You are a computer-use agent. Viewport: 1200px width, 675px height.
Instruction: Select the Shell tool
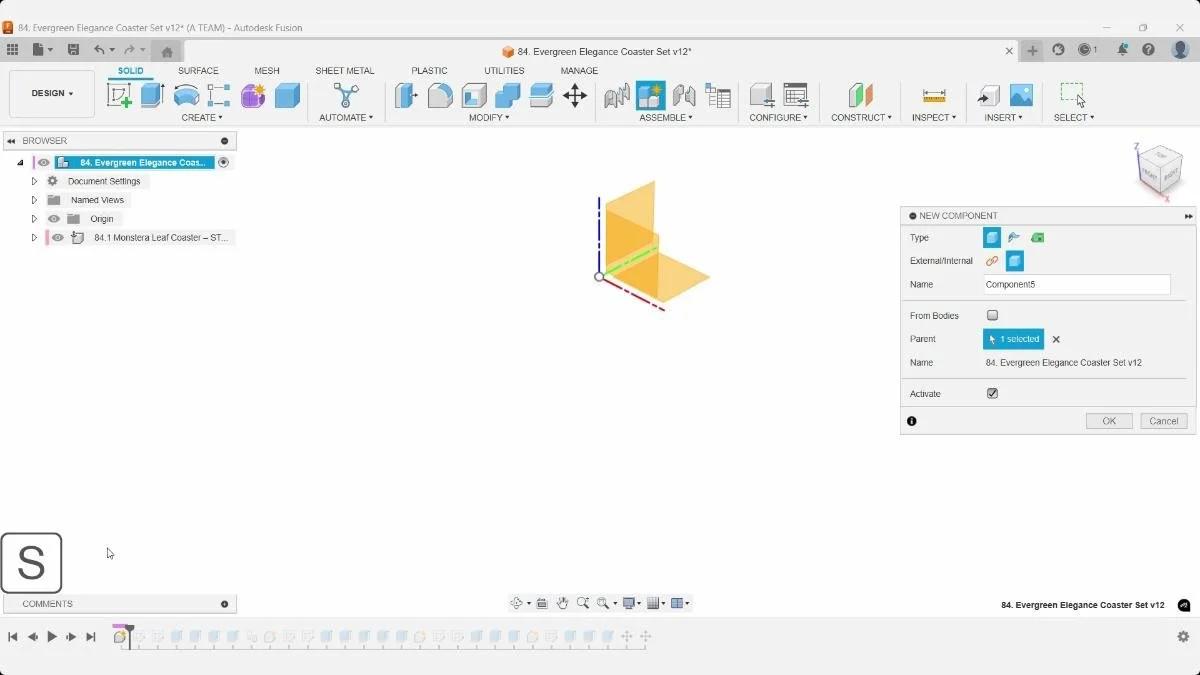[x=474, y=95]
